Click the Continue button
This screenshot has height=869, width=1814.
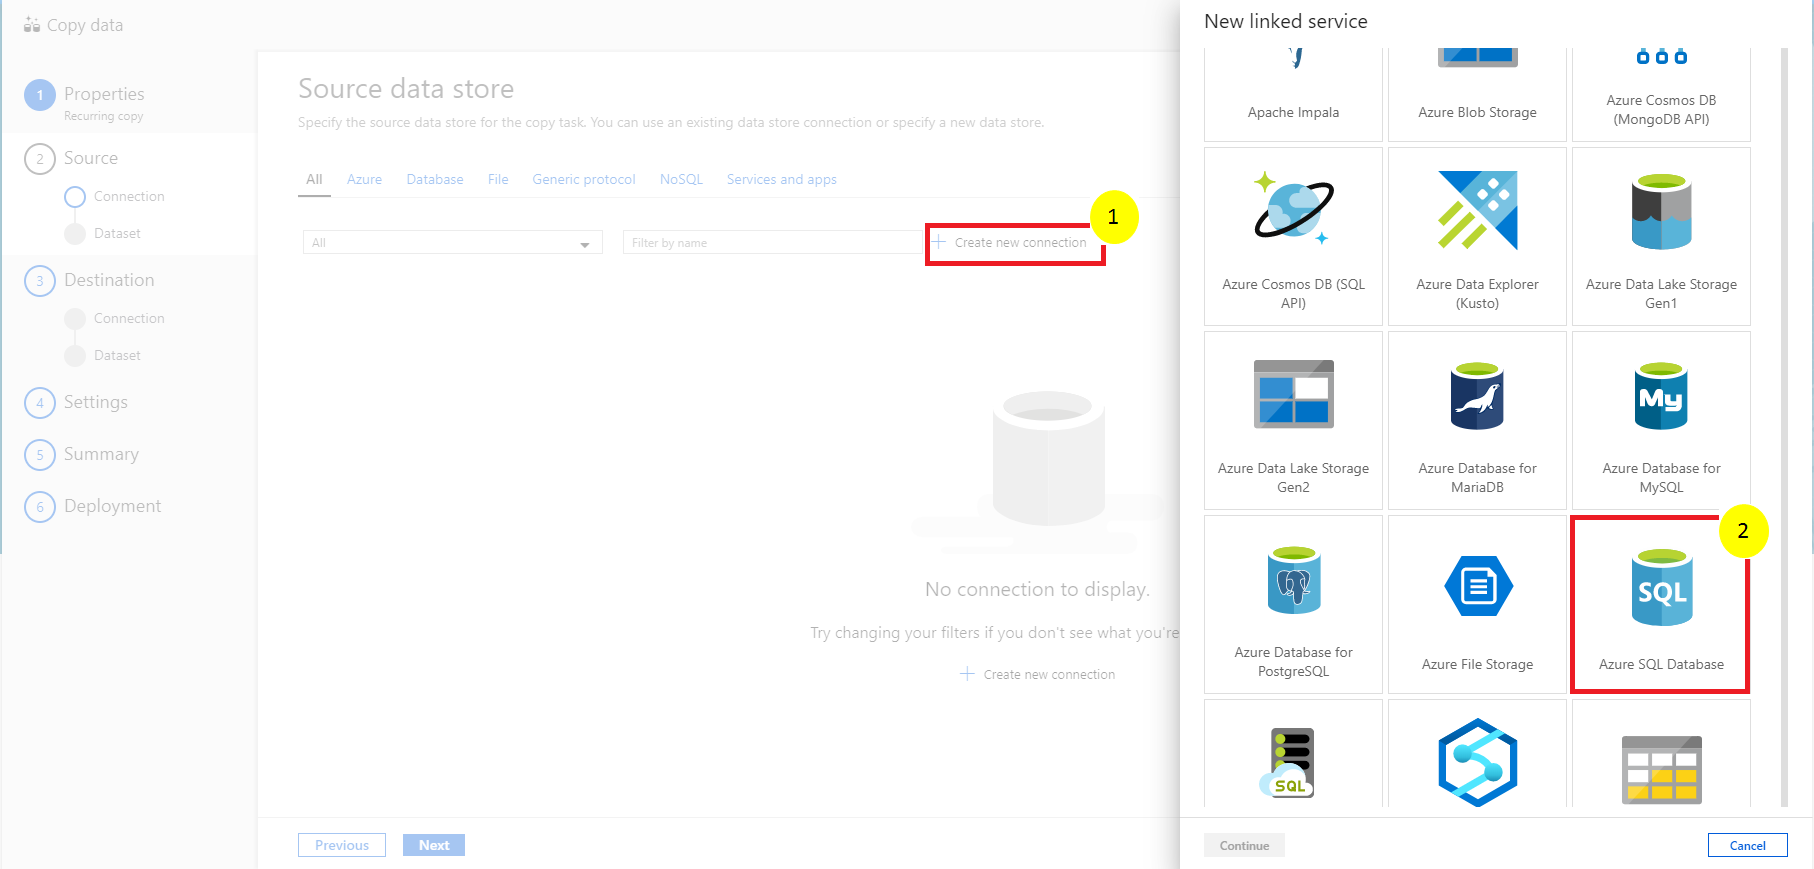click(1244, 845)
